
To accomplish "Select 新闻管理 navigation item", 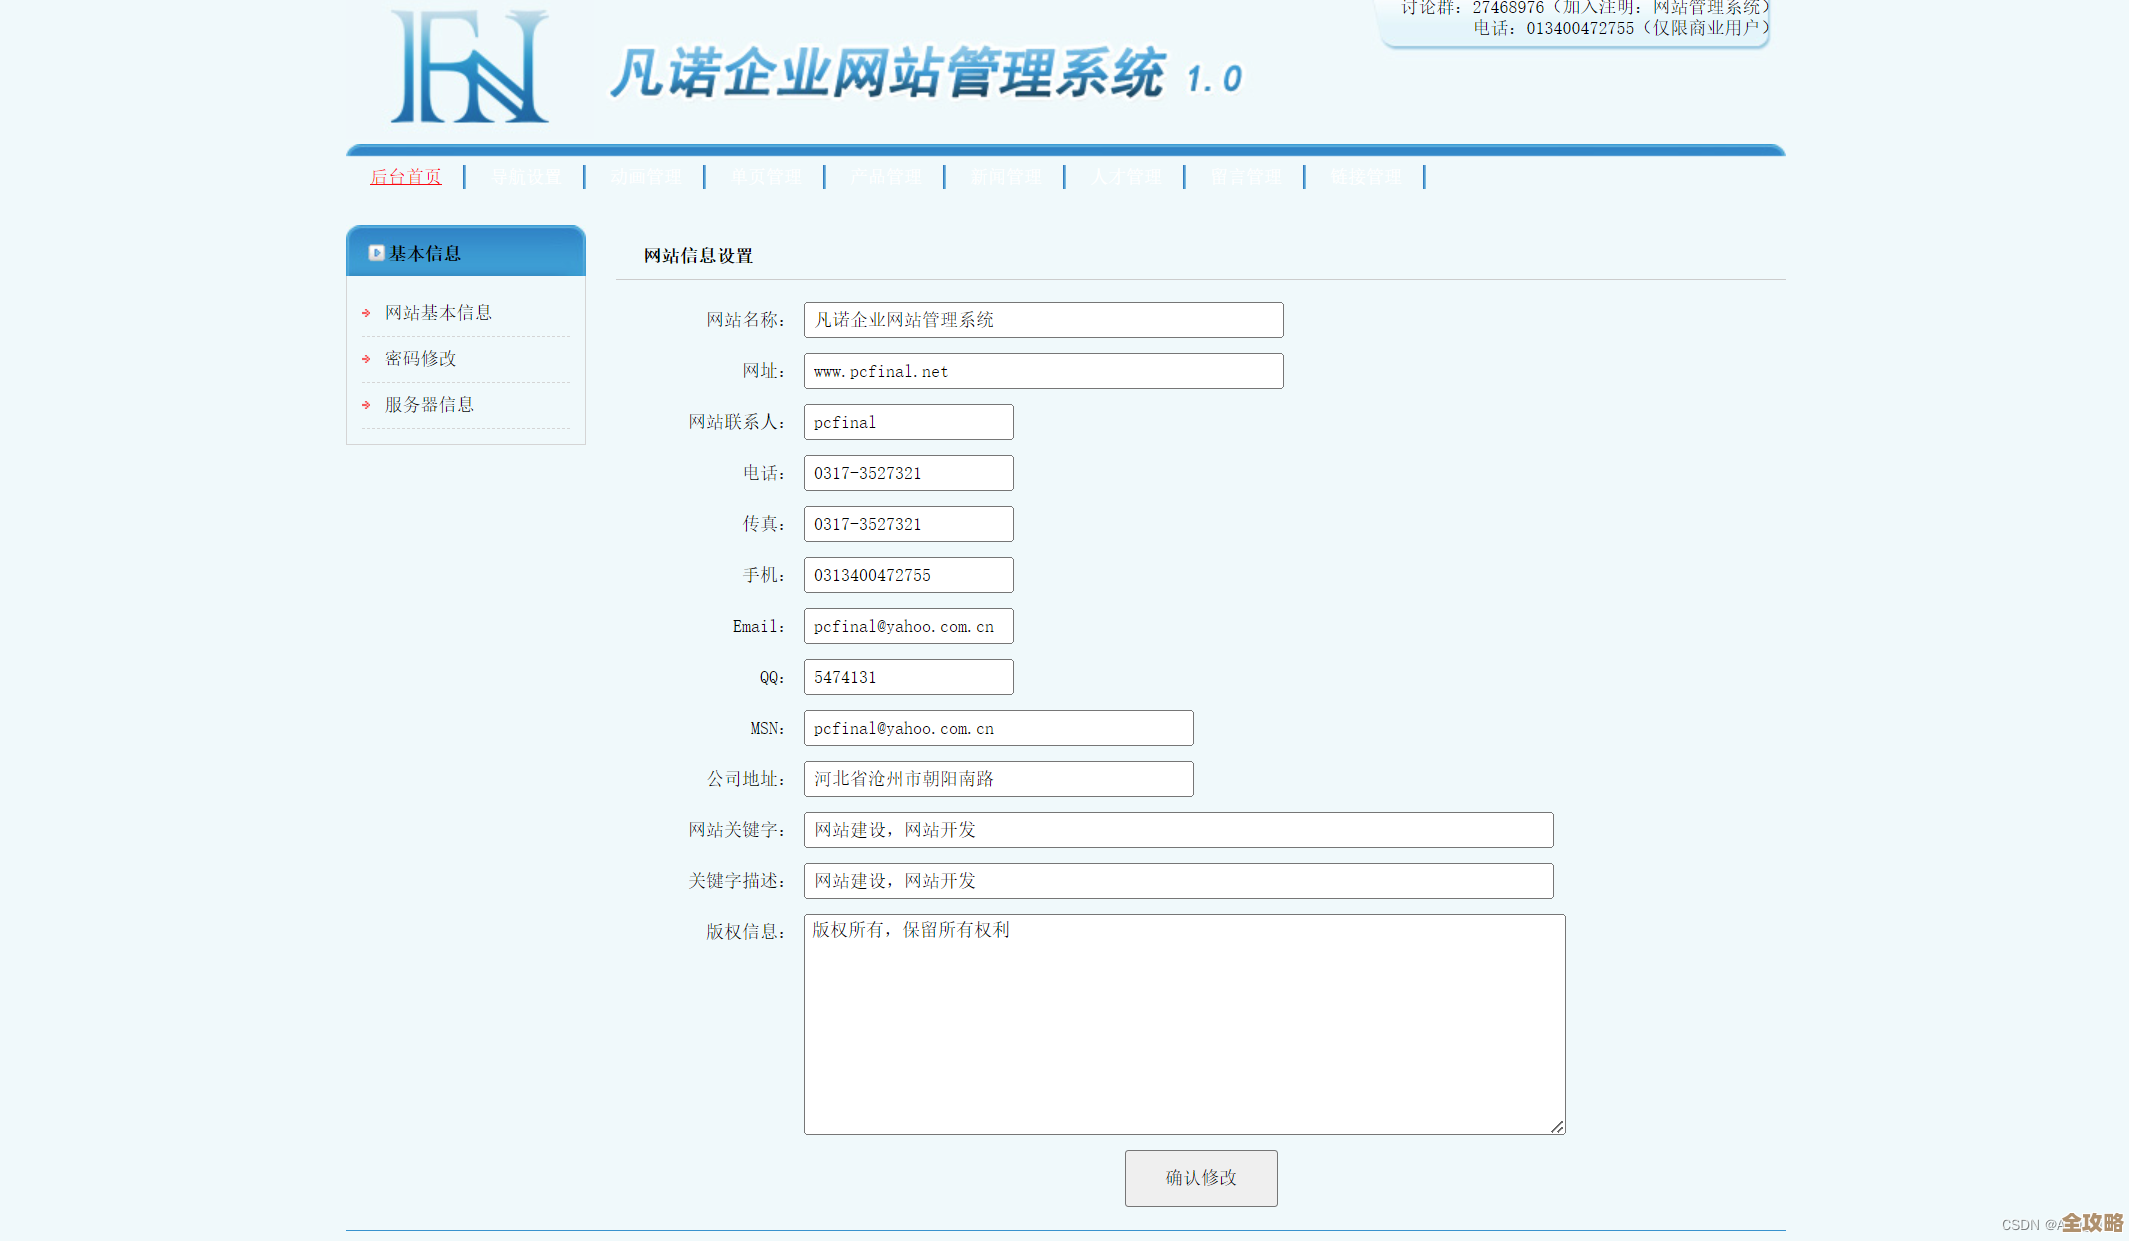I will (1005, 177).
